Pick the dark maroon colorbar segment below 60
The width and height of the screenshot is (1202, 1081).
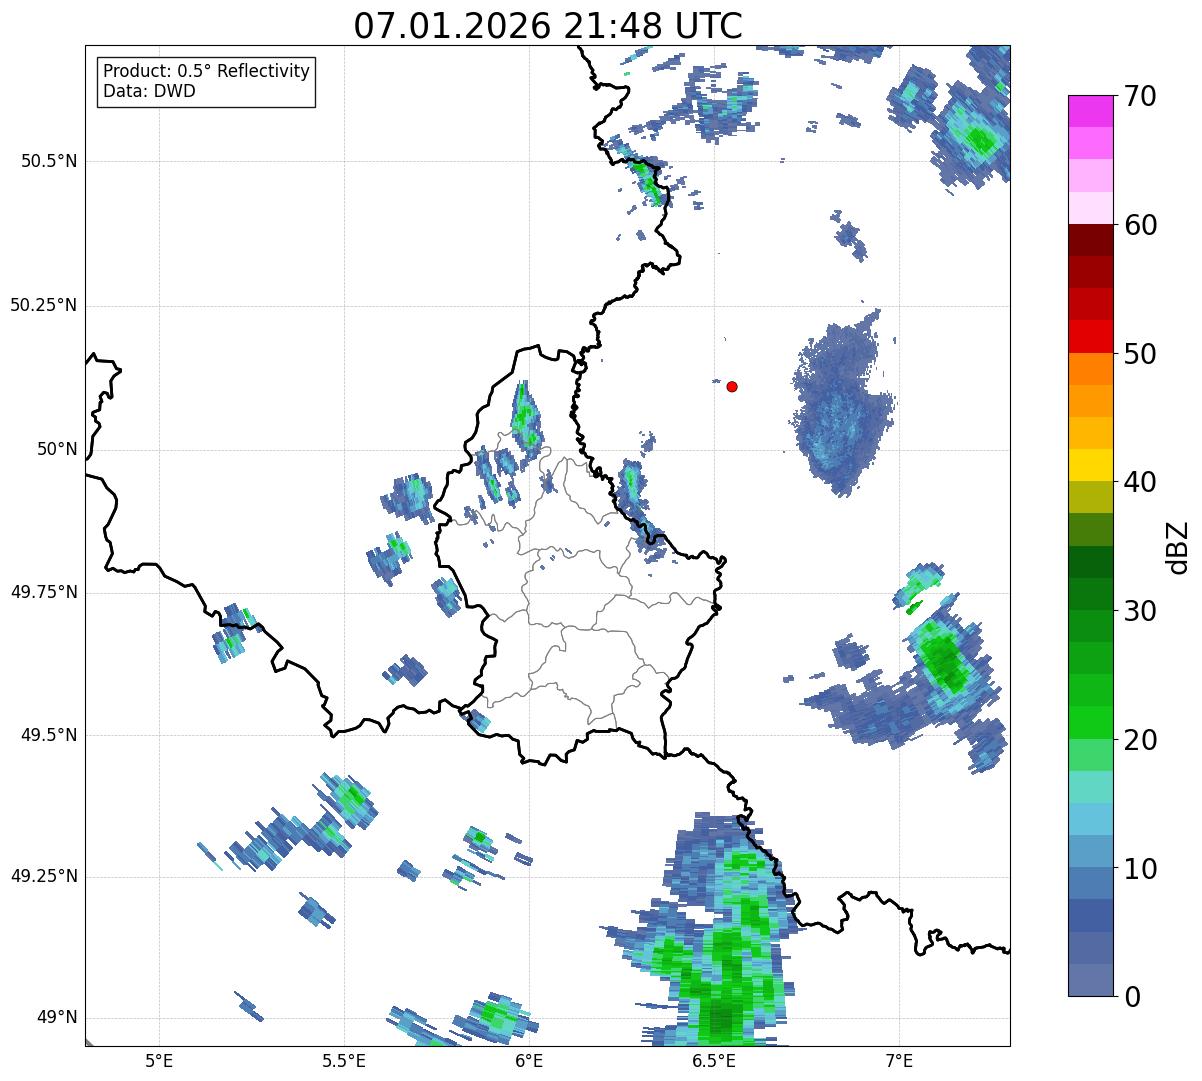1090,240
